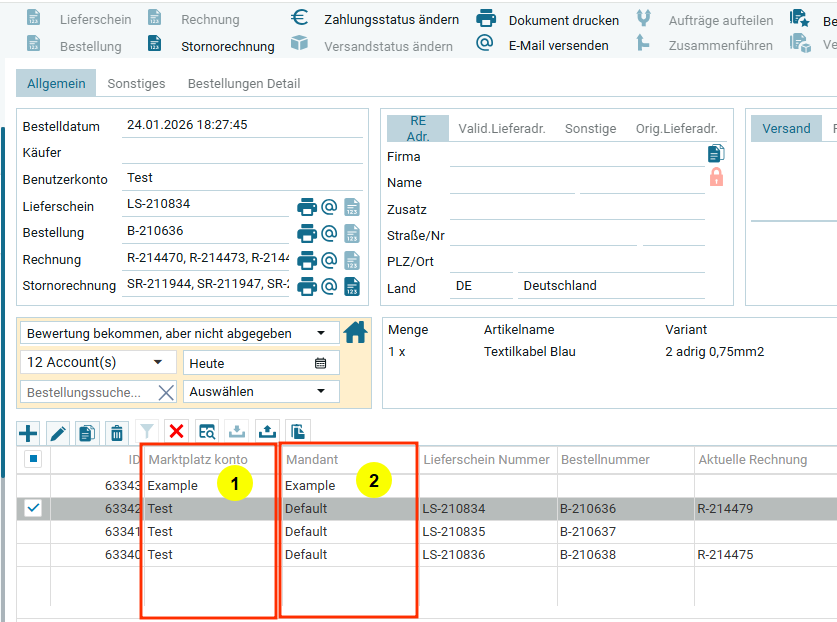Image resolution: width=837 pixels, height=622 pixels.
Task: Open the Bestellungen Detail tab
Action: click(x=244, y=84)
